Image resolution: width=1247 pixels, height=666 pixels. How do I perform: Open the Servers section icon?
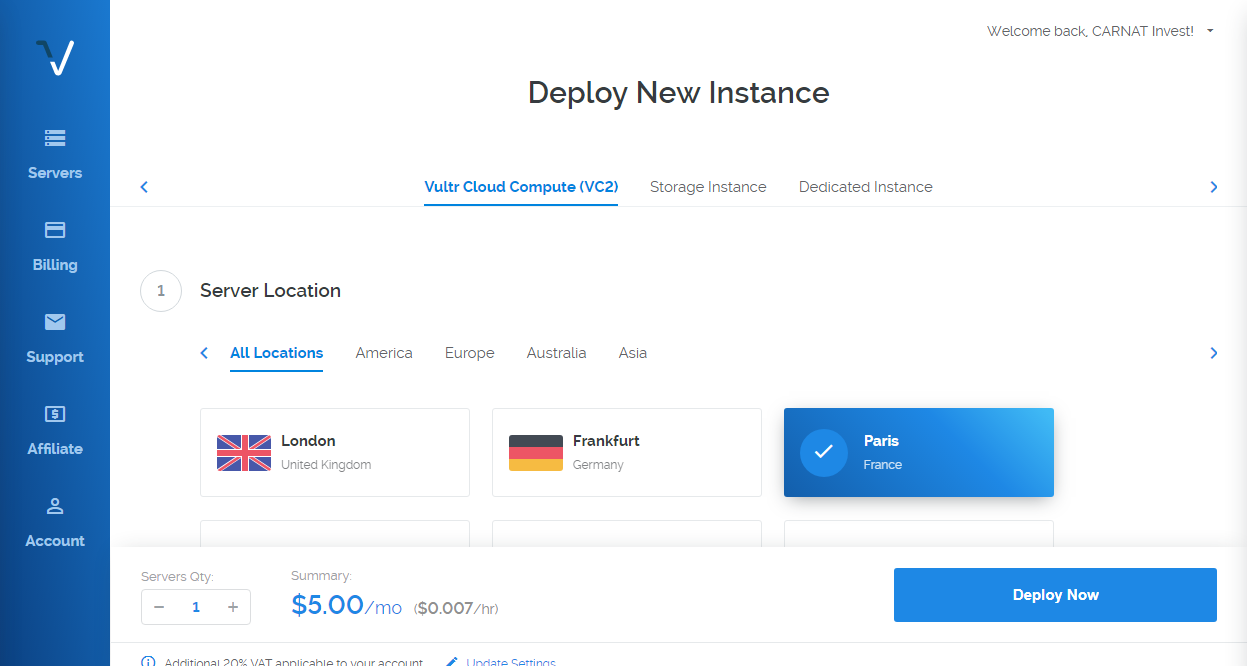point(55,138)
